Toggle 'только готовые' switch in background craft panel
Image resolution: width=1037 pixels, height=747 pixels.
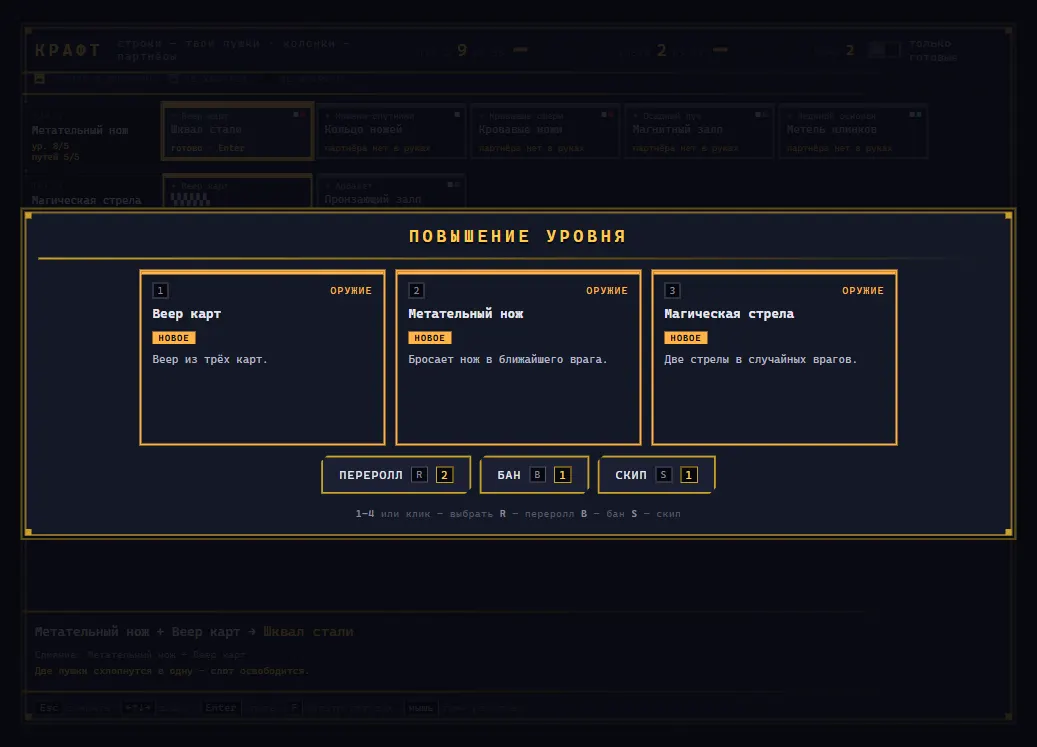884,50
